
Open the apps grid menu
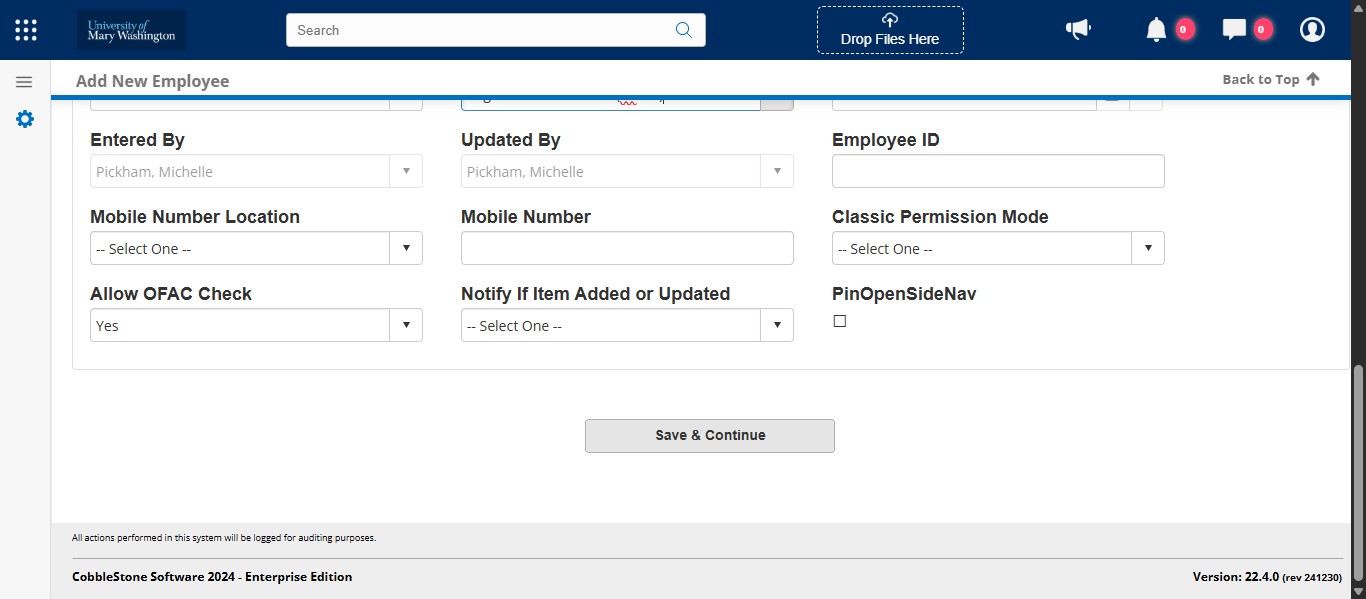coord(26,30)
